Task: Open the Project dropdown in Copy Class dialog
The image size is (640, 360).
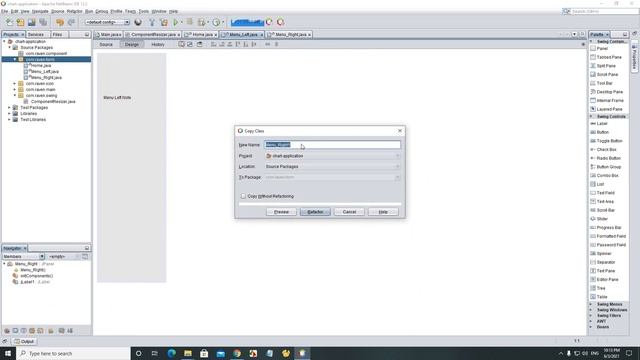Action: [x=332, y=156]
